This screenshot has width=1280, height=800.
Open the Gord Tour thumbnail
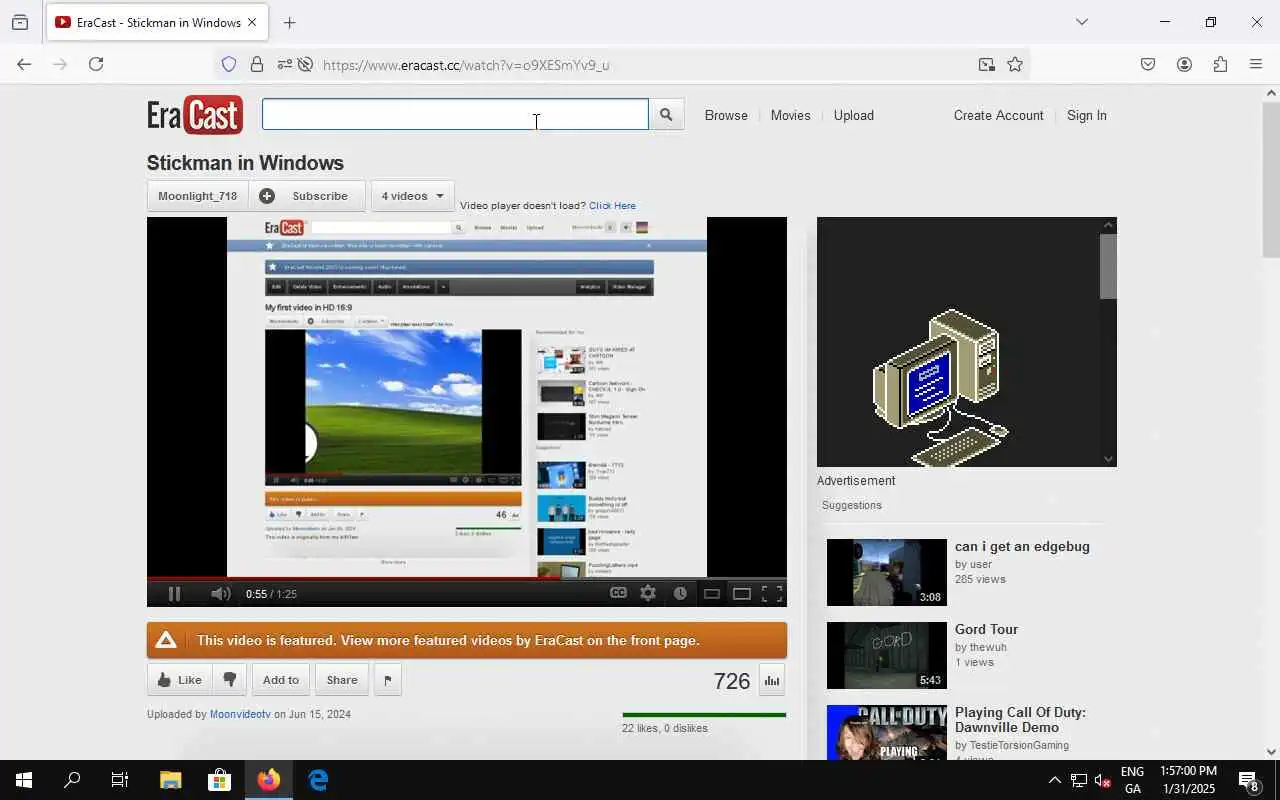point(886,655)
